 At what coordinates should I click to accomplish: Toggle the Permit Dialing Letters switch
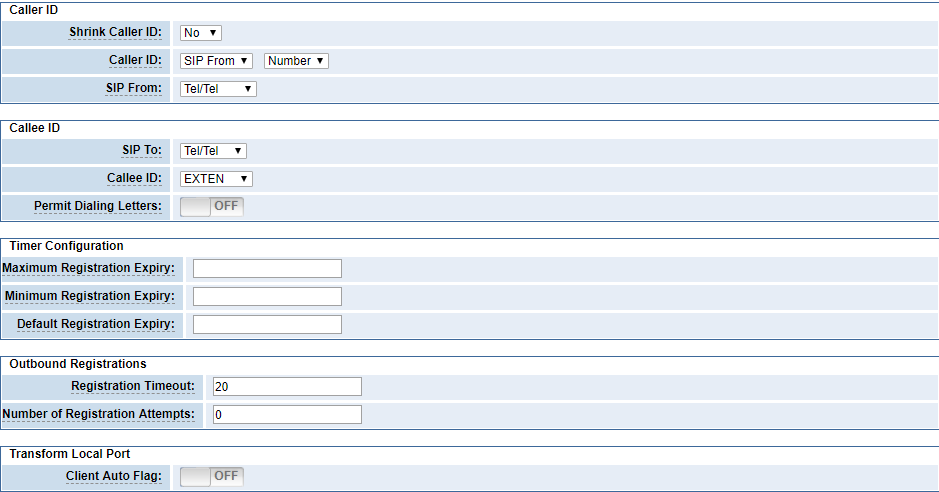click(212, 206)
